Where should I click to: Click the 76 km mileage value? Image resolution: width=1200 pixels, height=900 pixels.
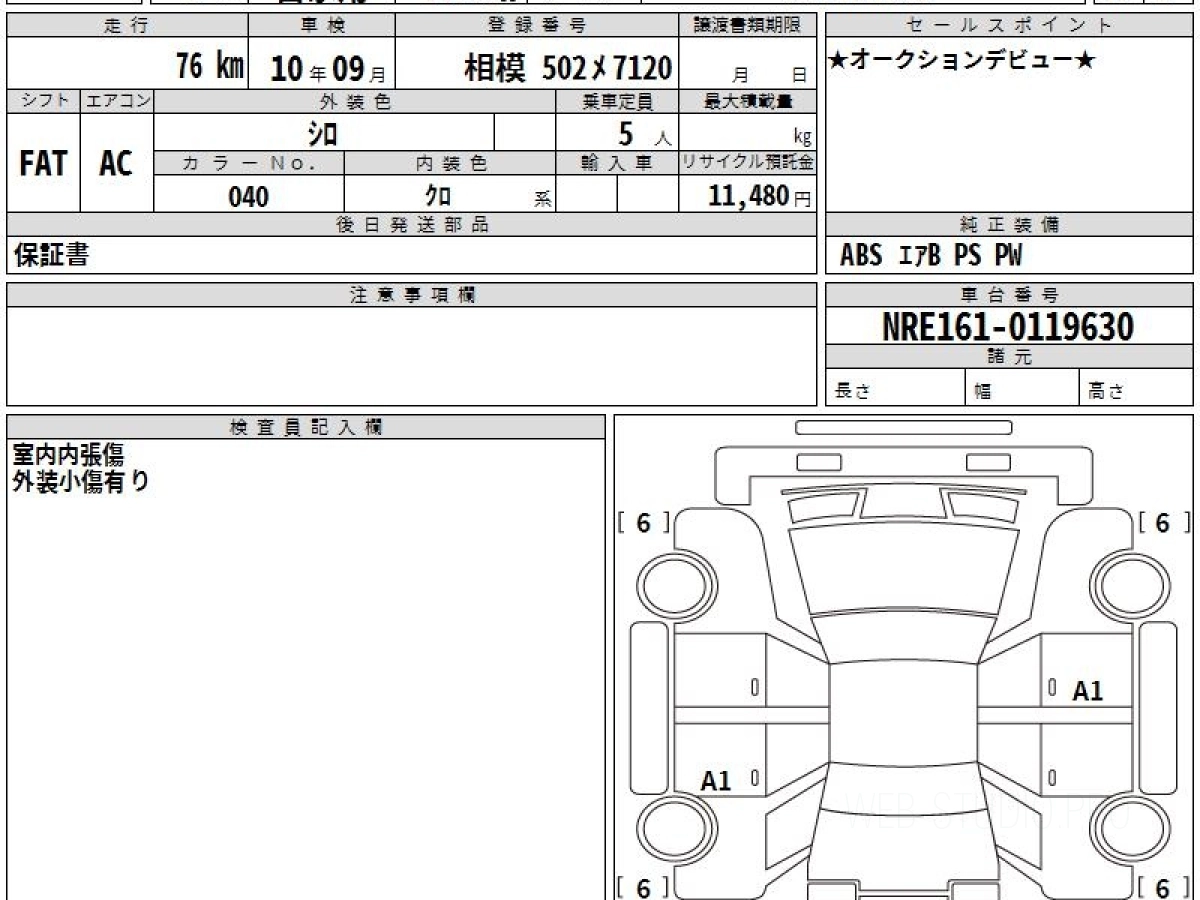pyautogui.click(x=209, y=67)
